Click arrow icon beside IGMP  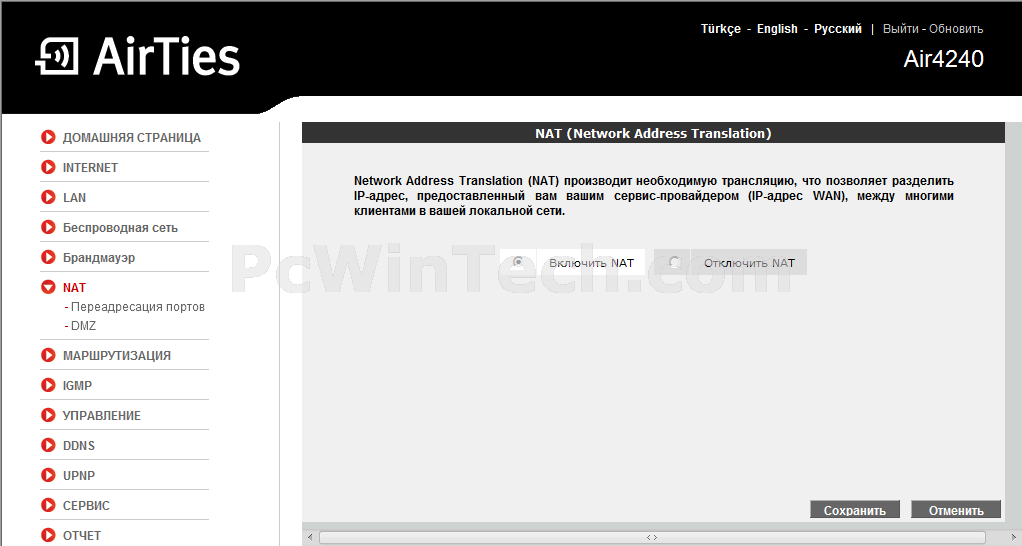pos(48,385)
